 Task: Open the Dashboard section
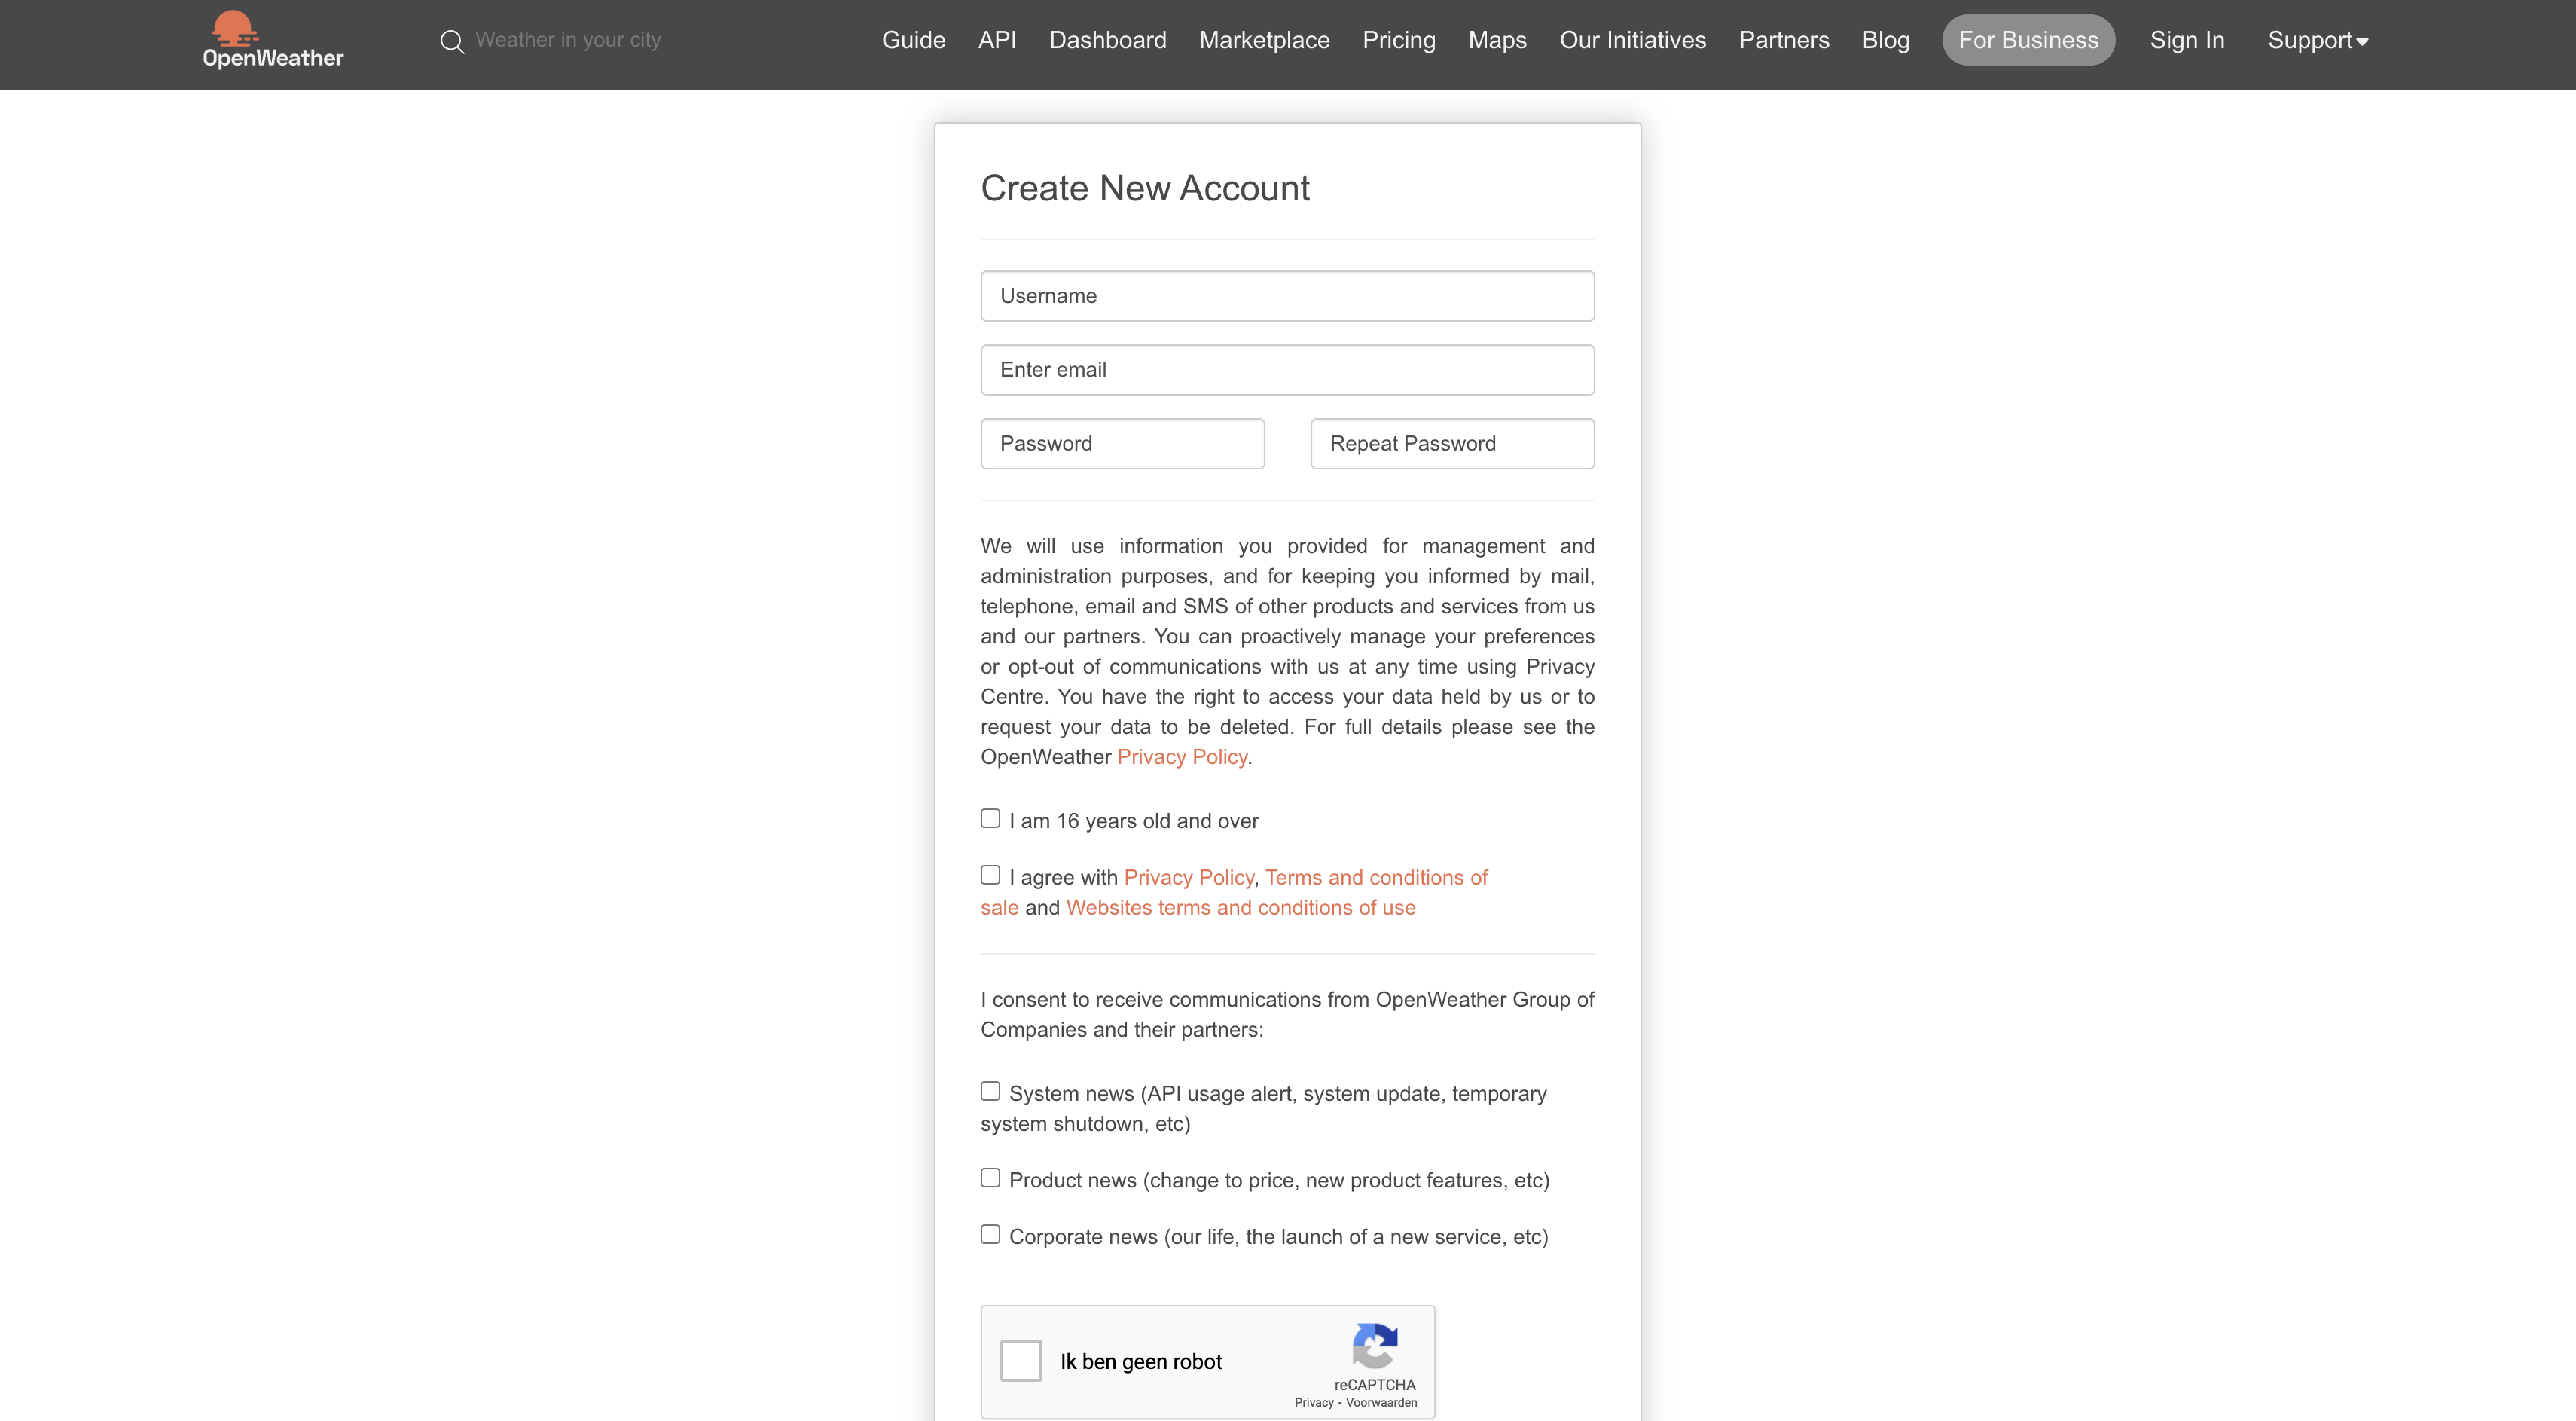coord(1107,38)
